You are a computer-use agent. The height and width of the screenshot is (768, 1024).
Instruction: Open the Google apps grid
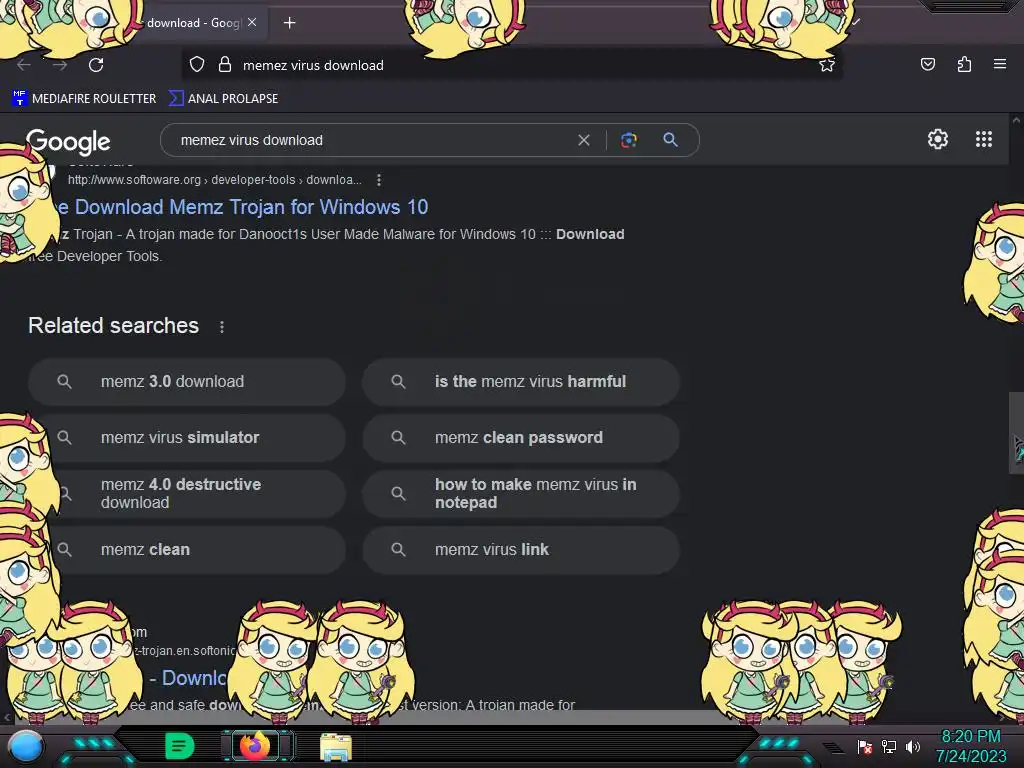pyautogui.click(x=984, y=139)
